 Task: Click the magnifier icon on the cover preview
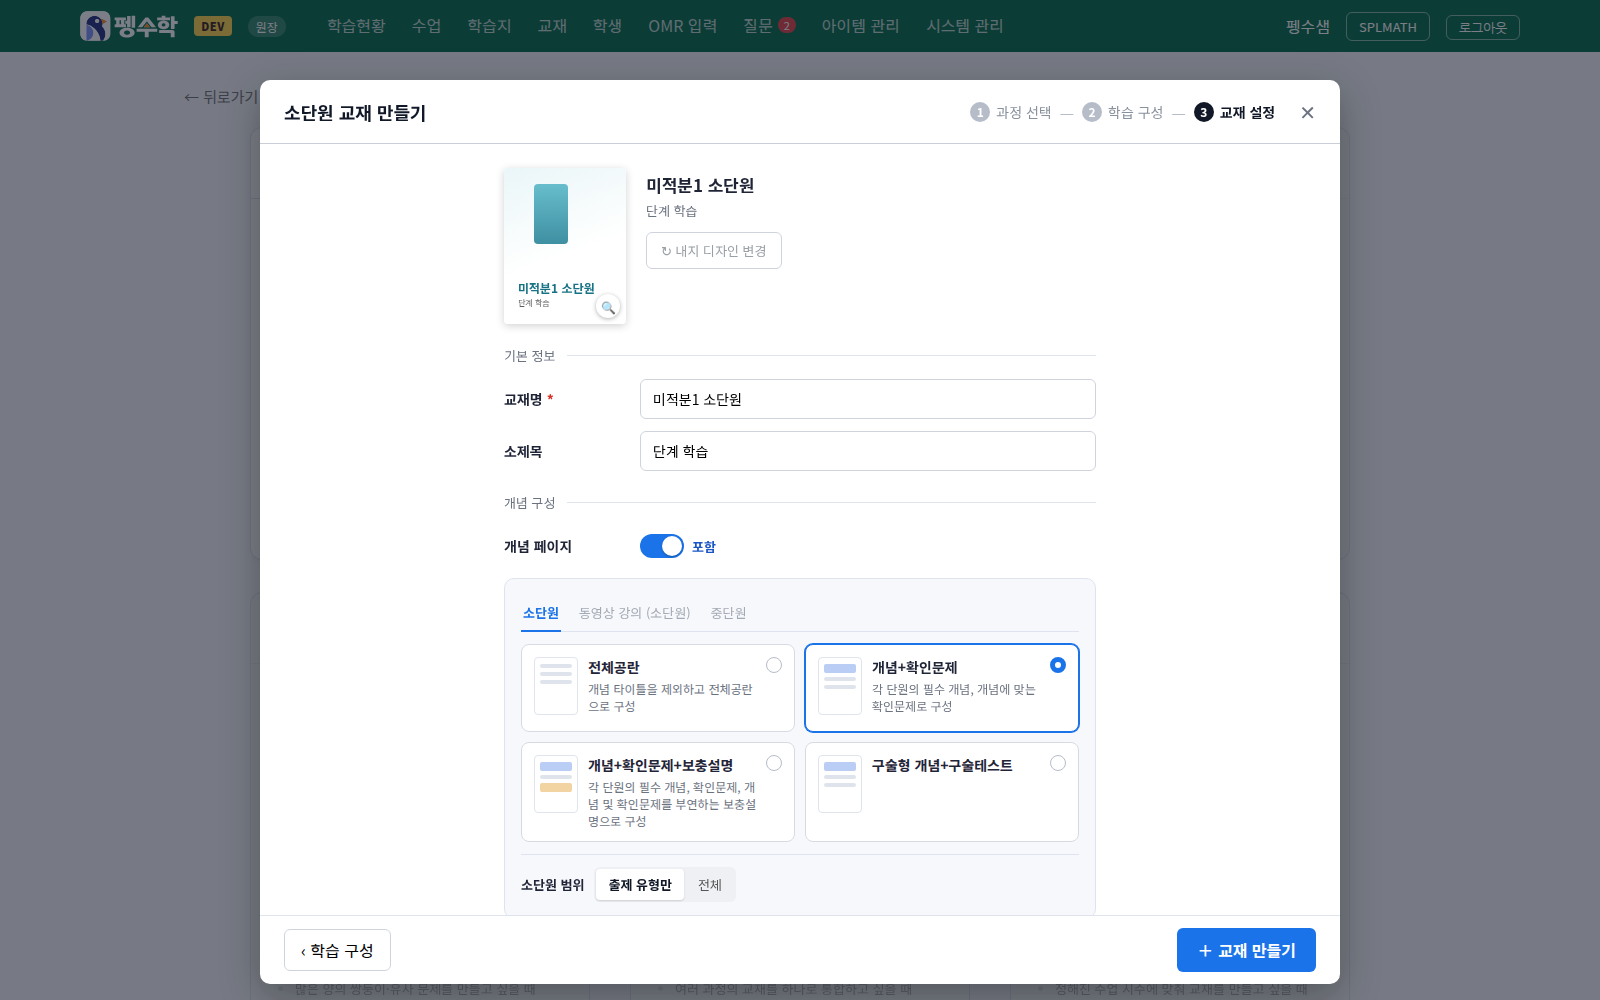[x=608, y=307]
